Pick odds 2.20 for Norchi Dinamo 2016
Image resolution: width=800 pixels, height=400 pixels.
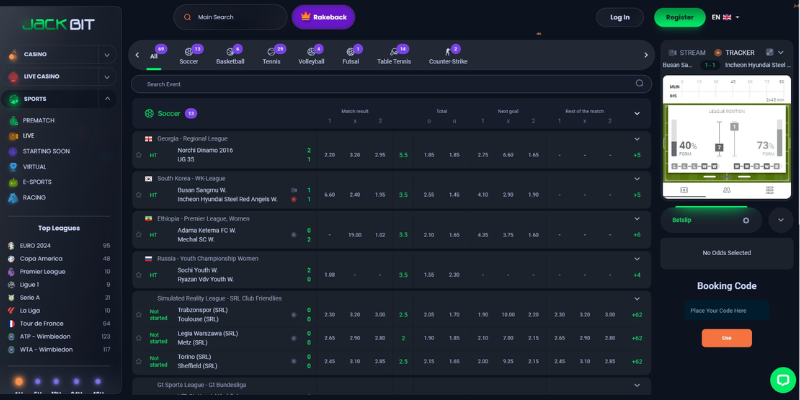point(330,155)
